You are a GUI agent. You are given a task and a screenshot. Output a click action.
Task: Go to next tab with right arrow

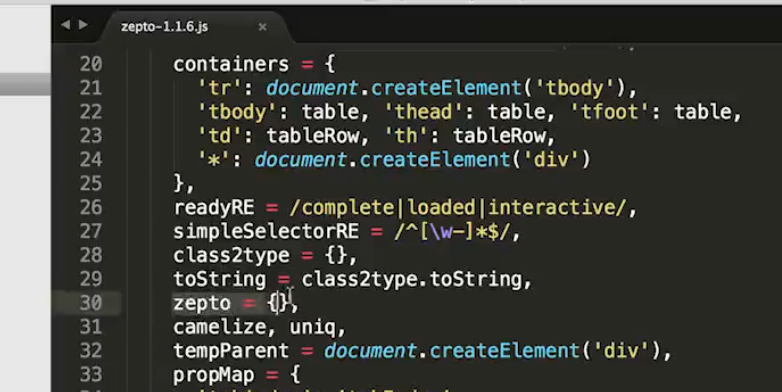pos(83,24)
